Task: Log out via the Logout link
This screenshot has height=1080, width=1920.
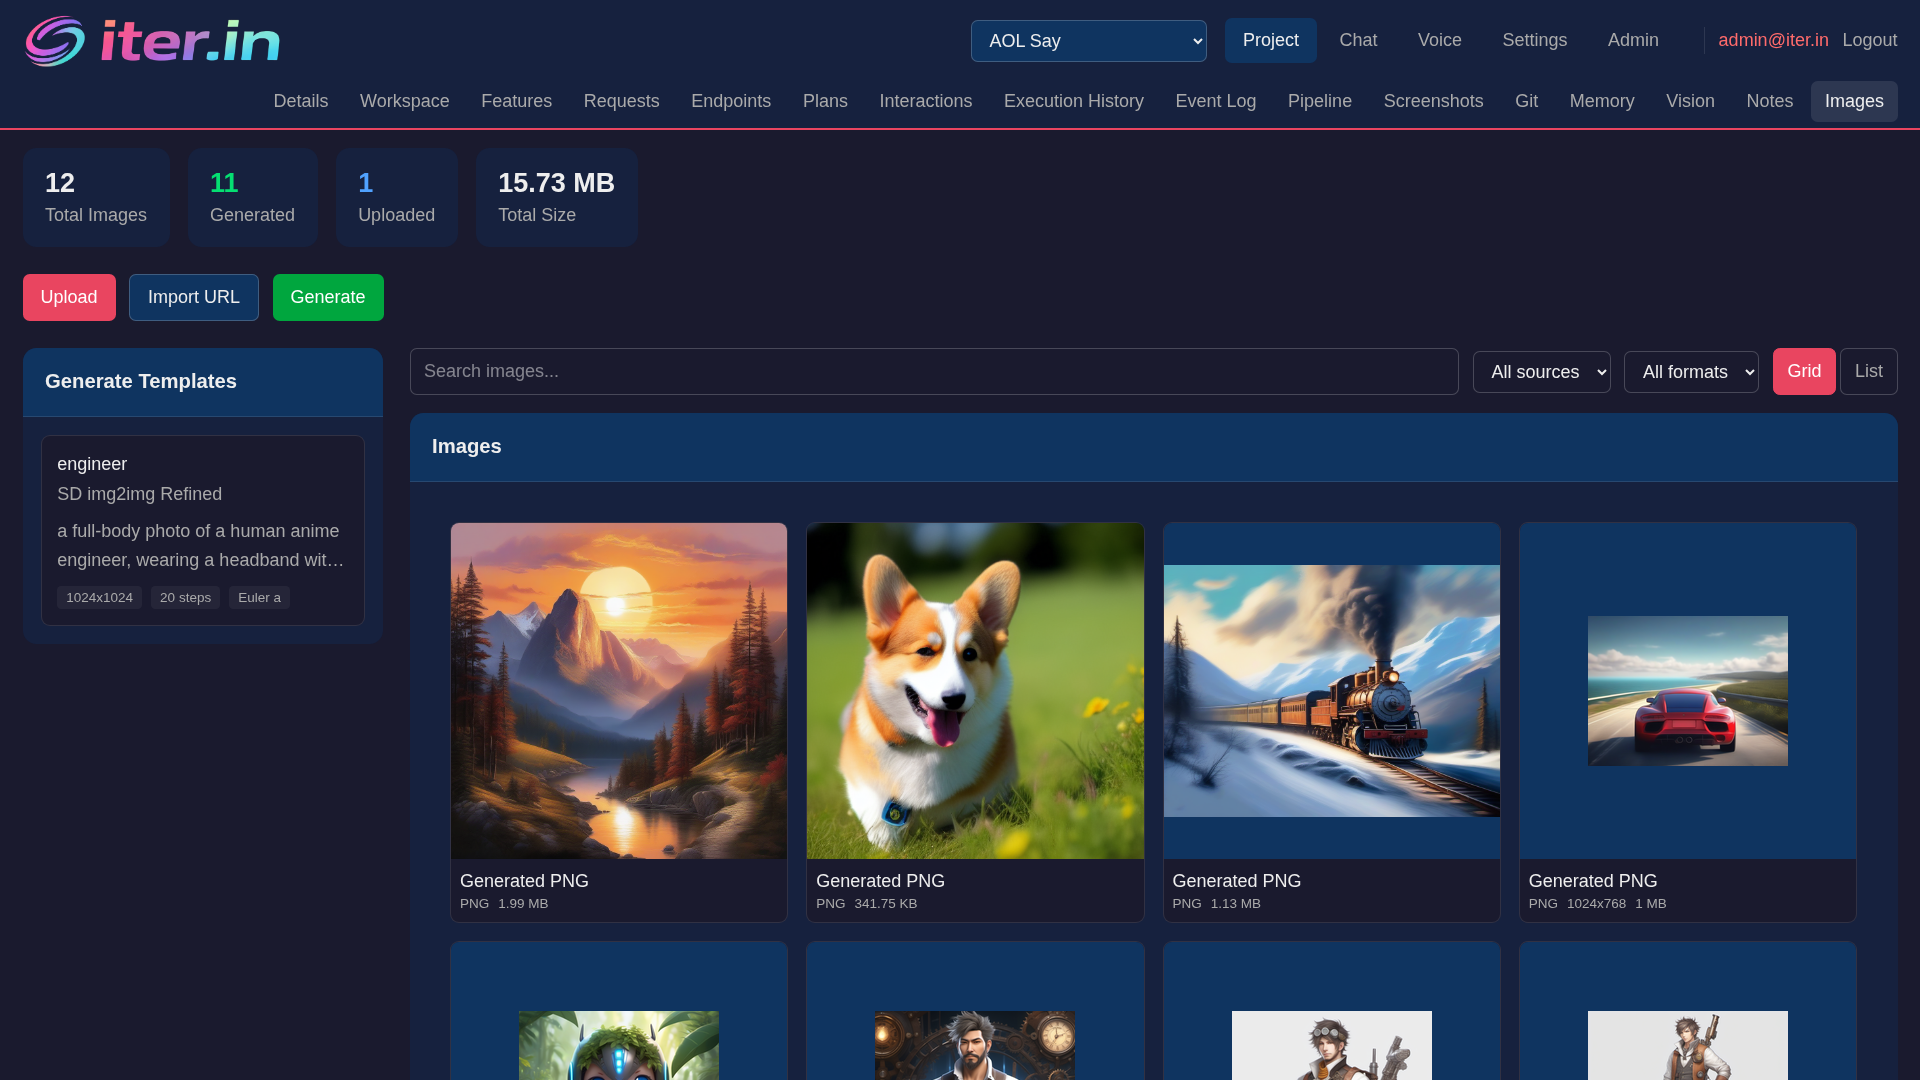Action: (x=1869, y=40)
